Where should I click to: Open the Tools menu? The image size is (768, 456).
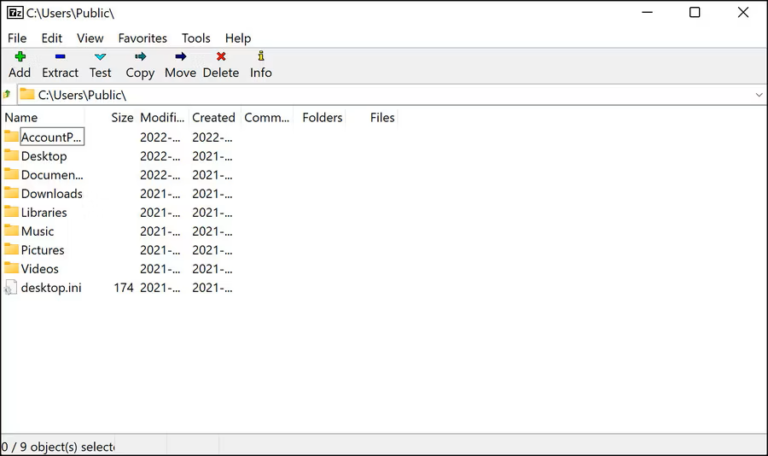click(x=196, y=38)
